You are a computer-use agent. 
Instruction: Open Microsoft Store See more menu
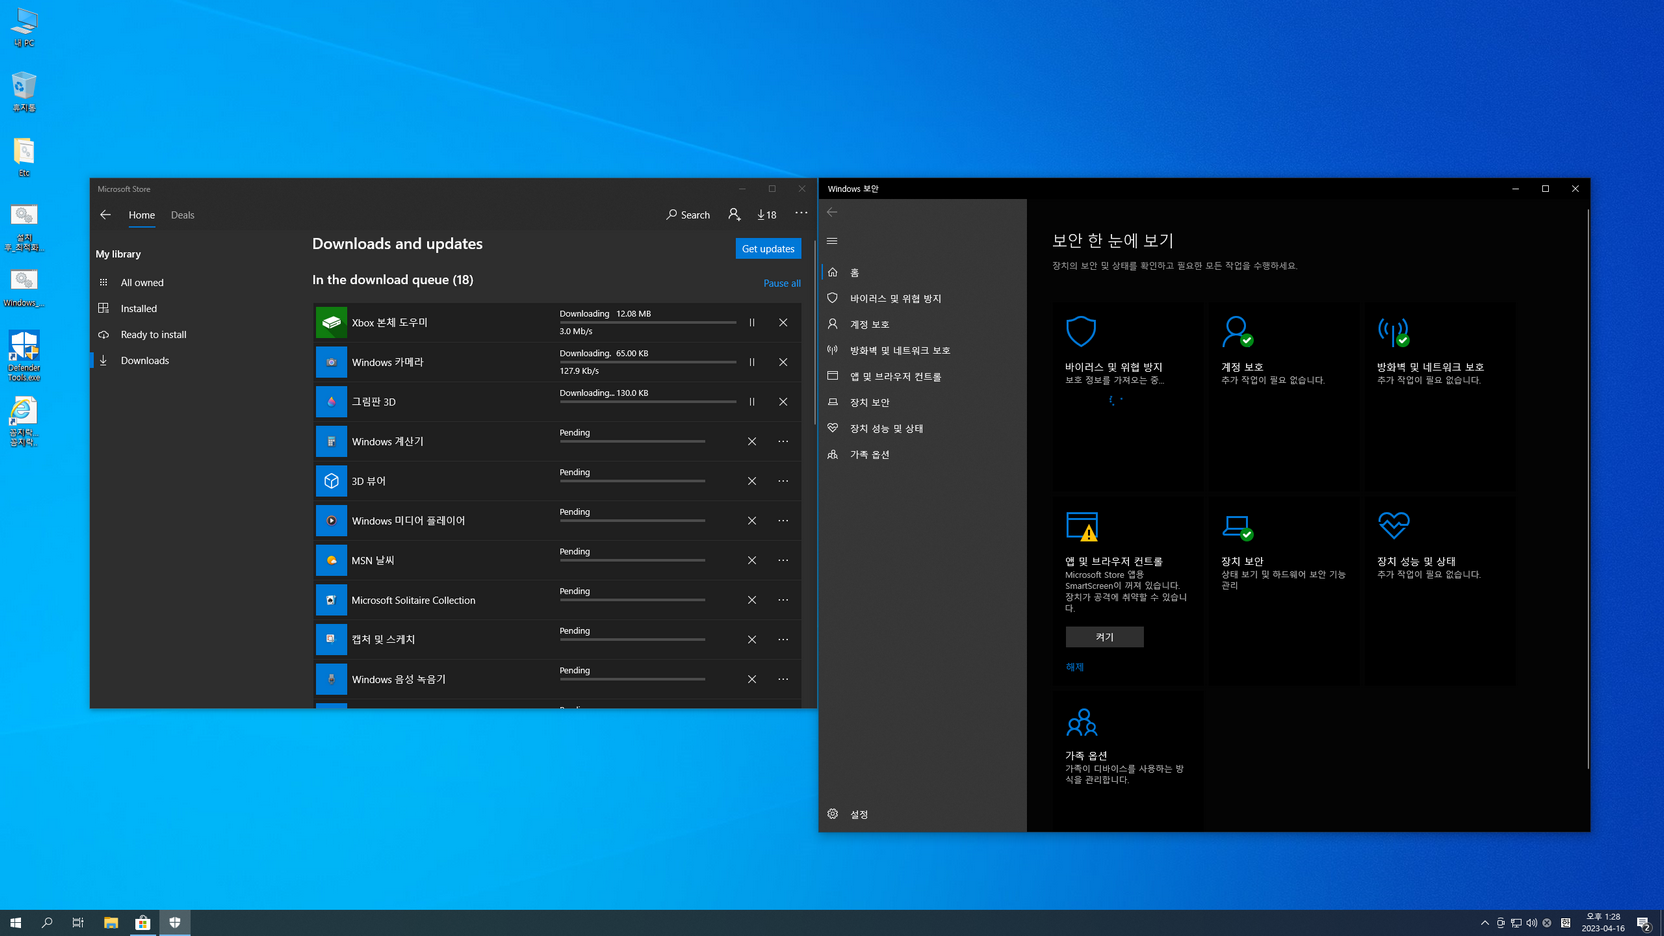pos(801,213)
